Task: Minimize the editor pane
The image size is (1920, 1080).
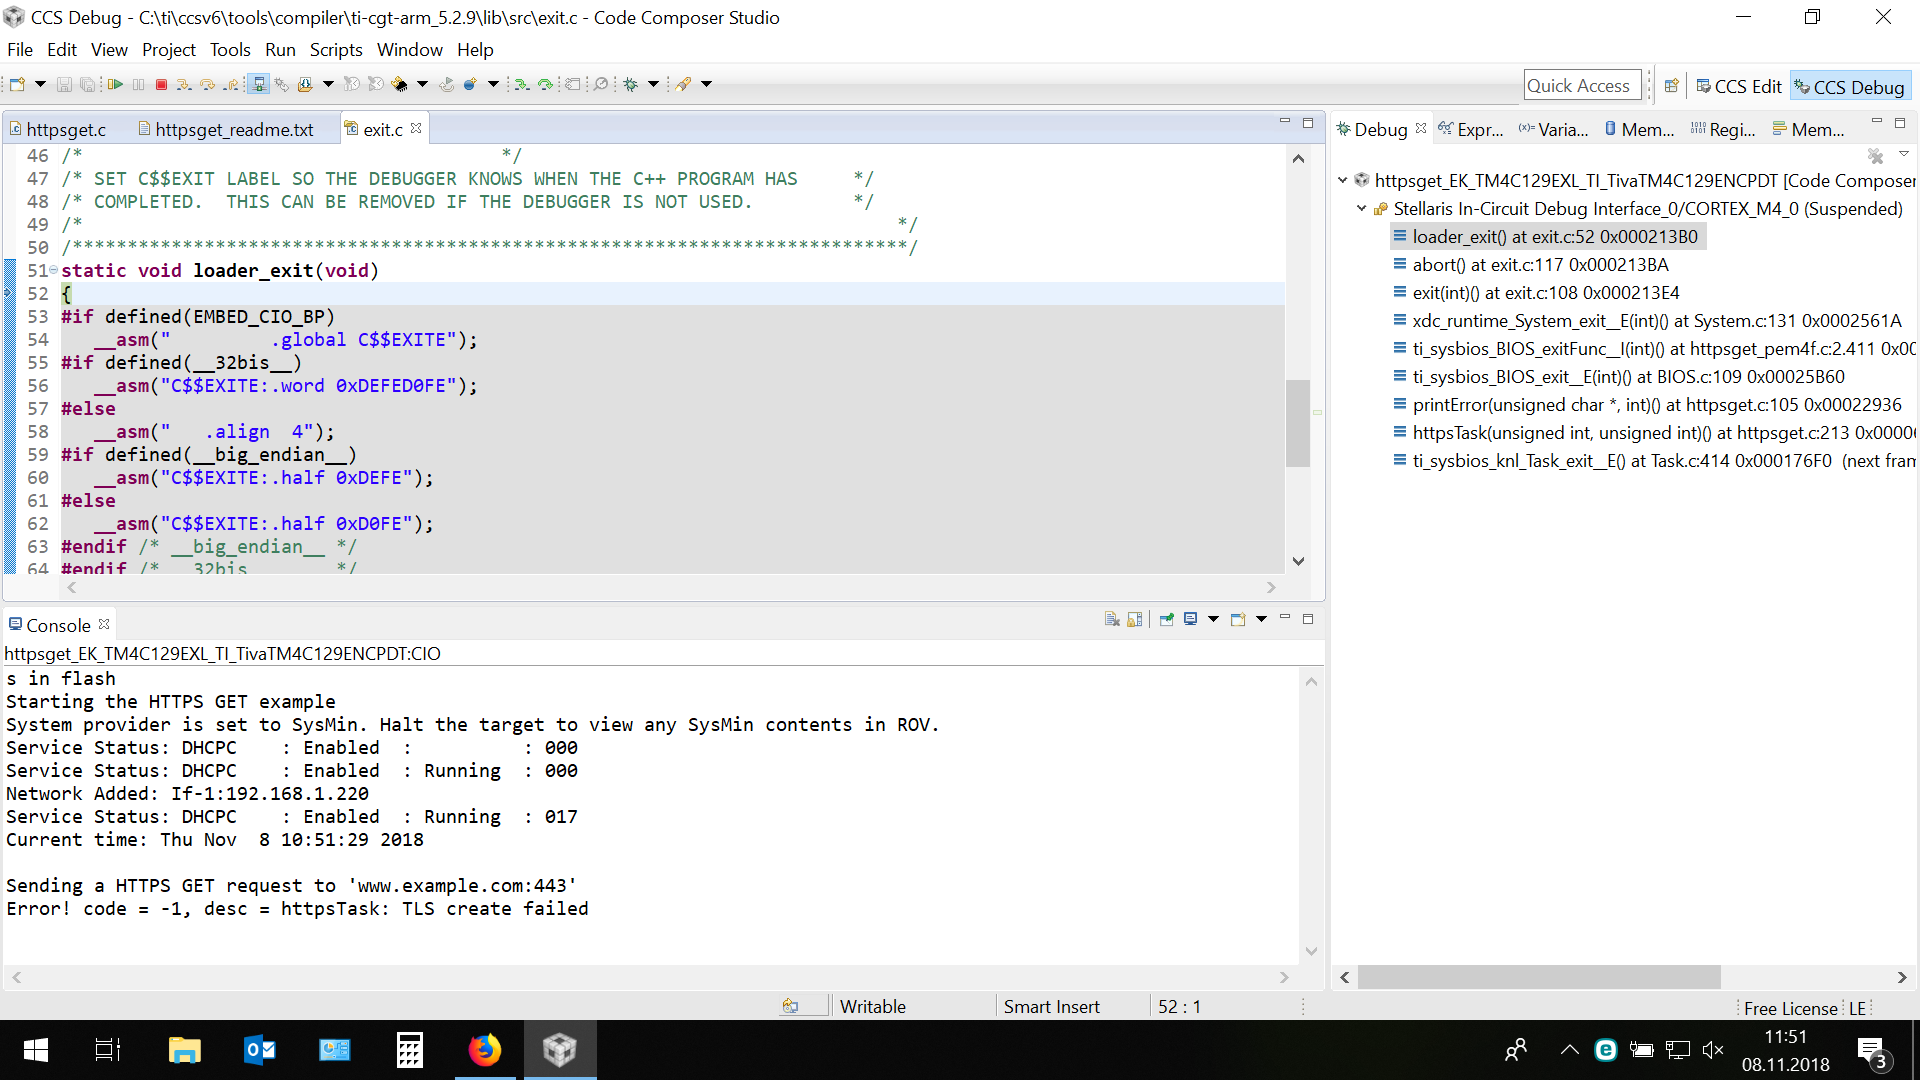Action: pos(1285,123)
